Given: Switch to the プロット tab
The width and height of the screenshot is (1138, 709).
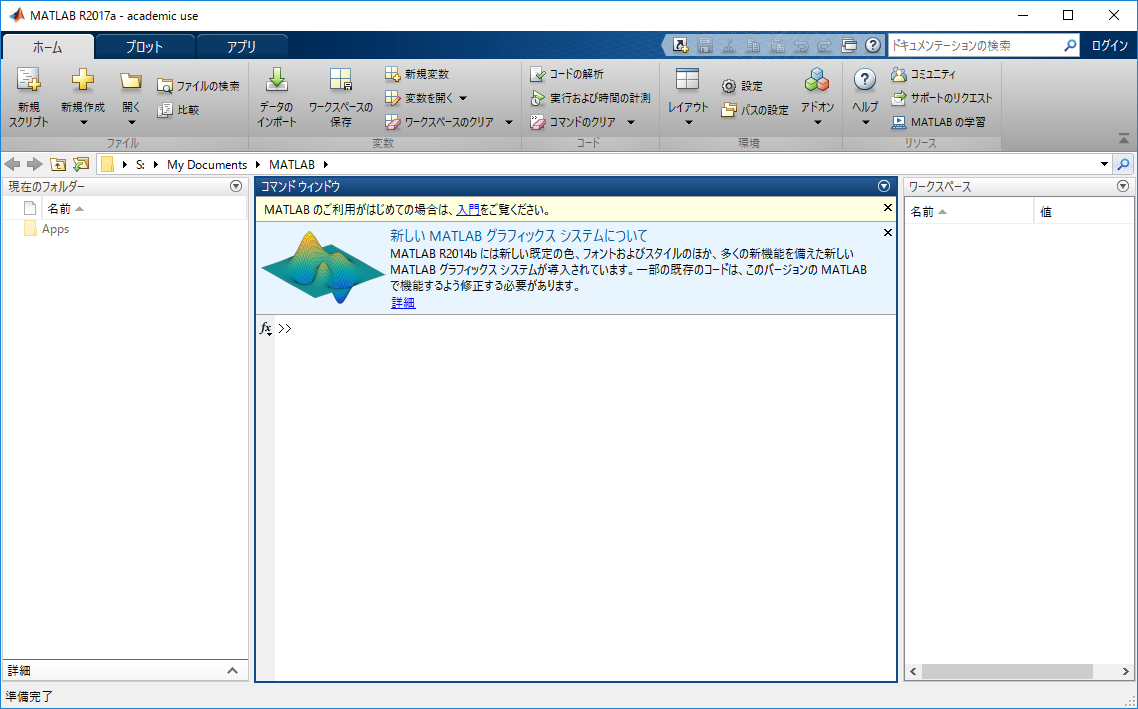Looking at the screenshot, I should point(144,46).
